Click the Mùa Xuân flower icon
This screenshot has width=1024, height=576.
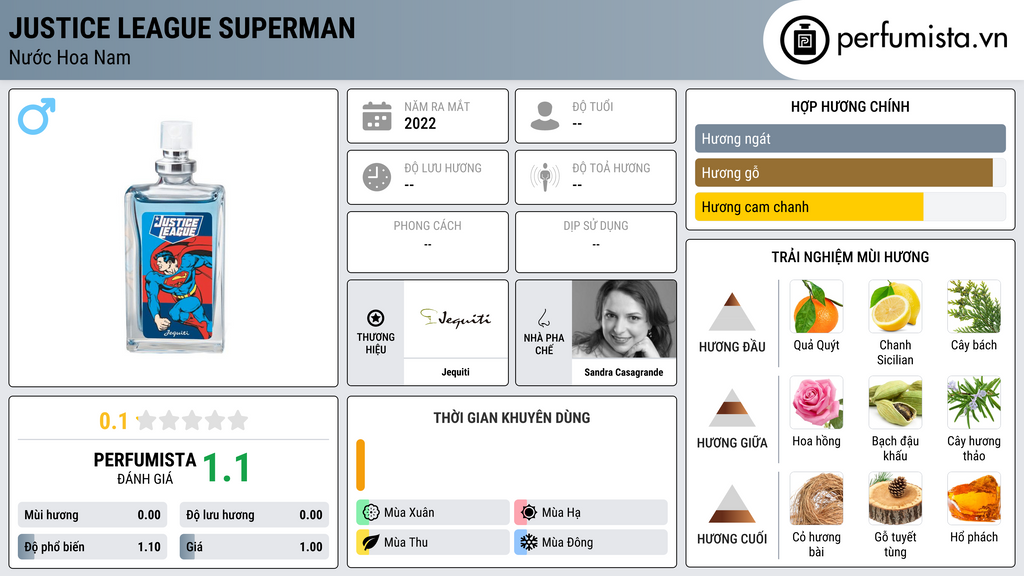(371, 513)
